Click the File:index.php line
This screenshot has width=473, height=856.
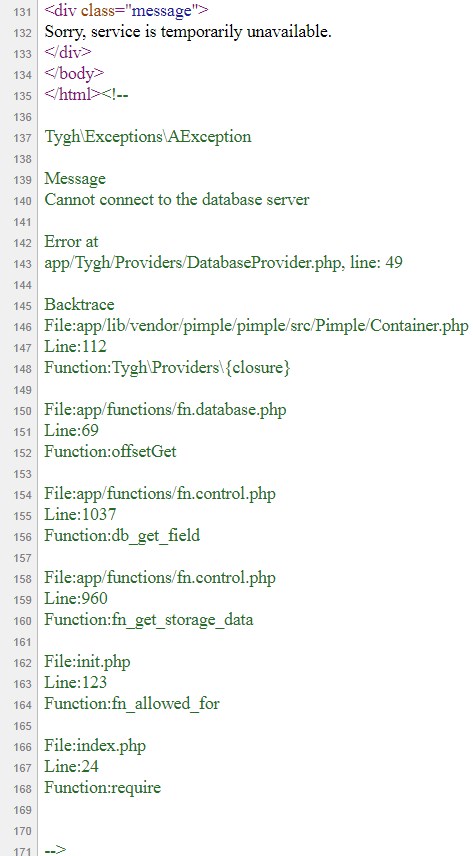point(95,746)
